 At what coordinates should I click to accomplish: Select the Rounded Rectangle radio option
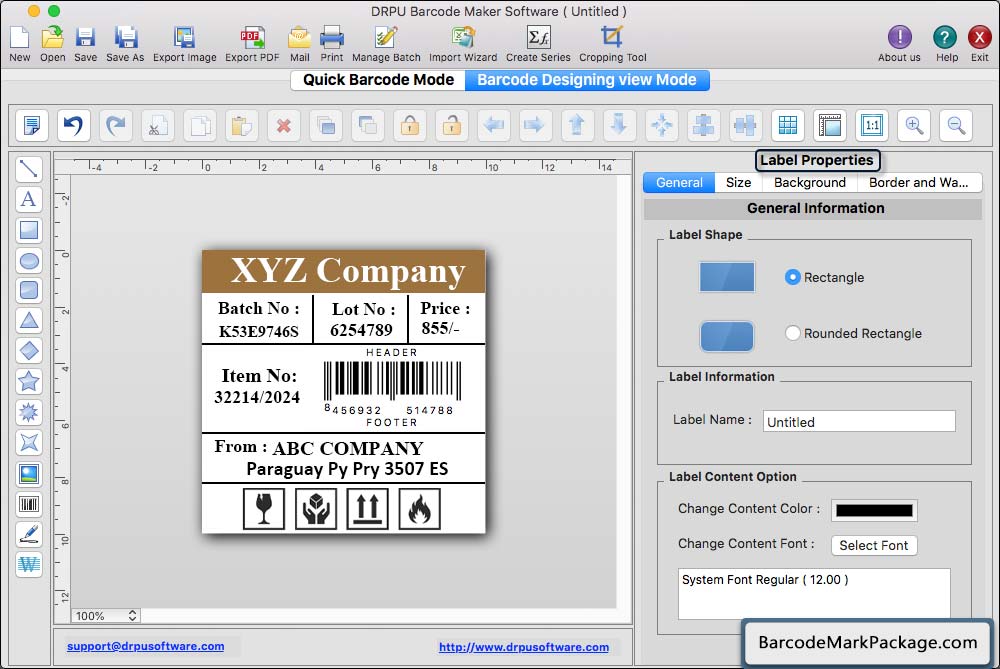(x=792, y=333)
